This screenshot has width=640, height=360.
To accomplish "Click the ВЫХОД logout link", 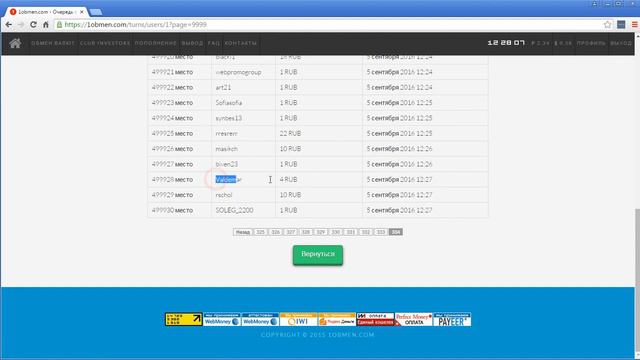I will click(x=621, y=43).
